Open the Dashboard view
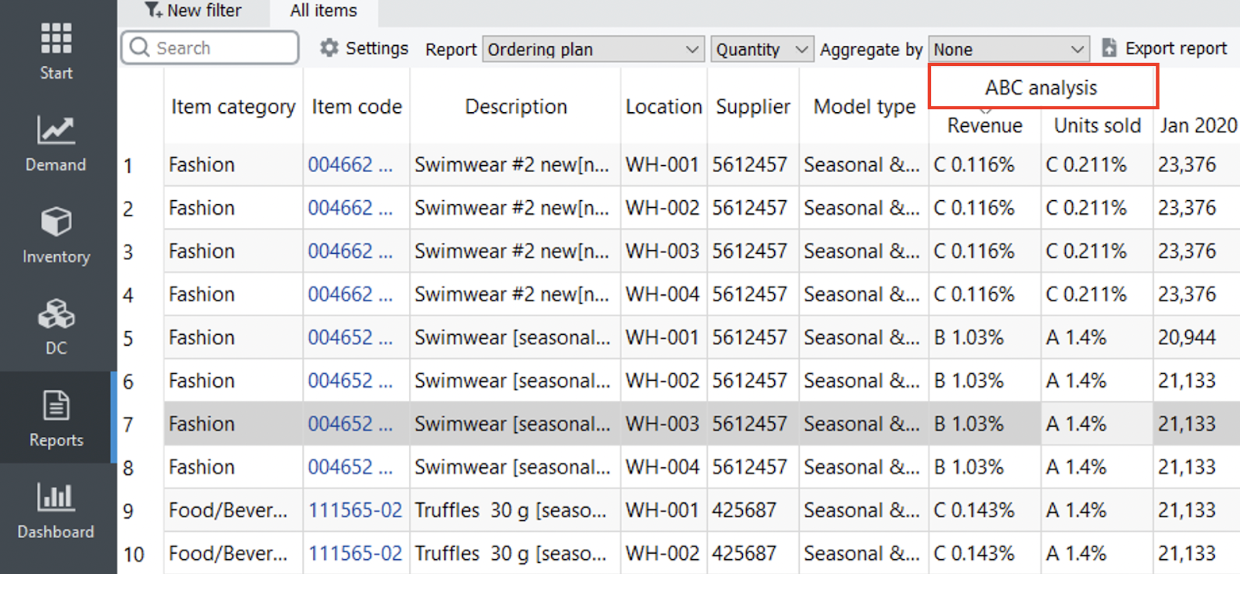 coord(56,510)
